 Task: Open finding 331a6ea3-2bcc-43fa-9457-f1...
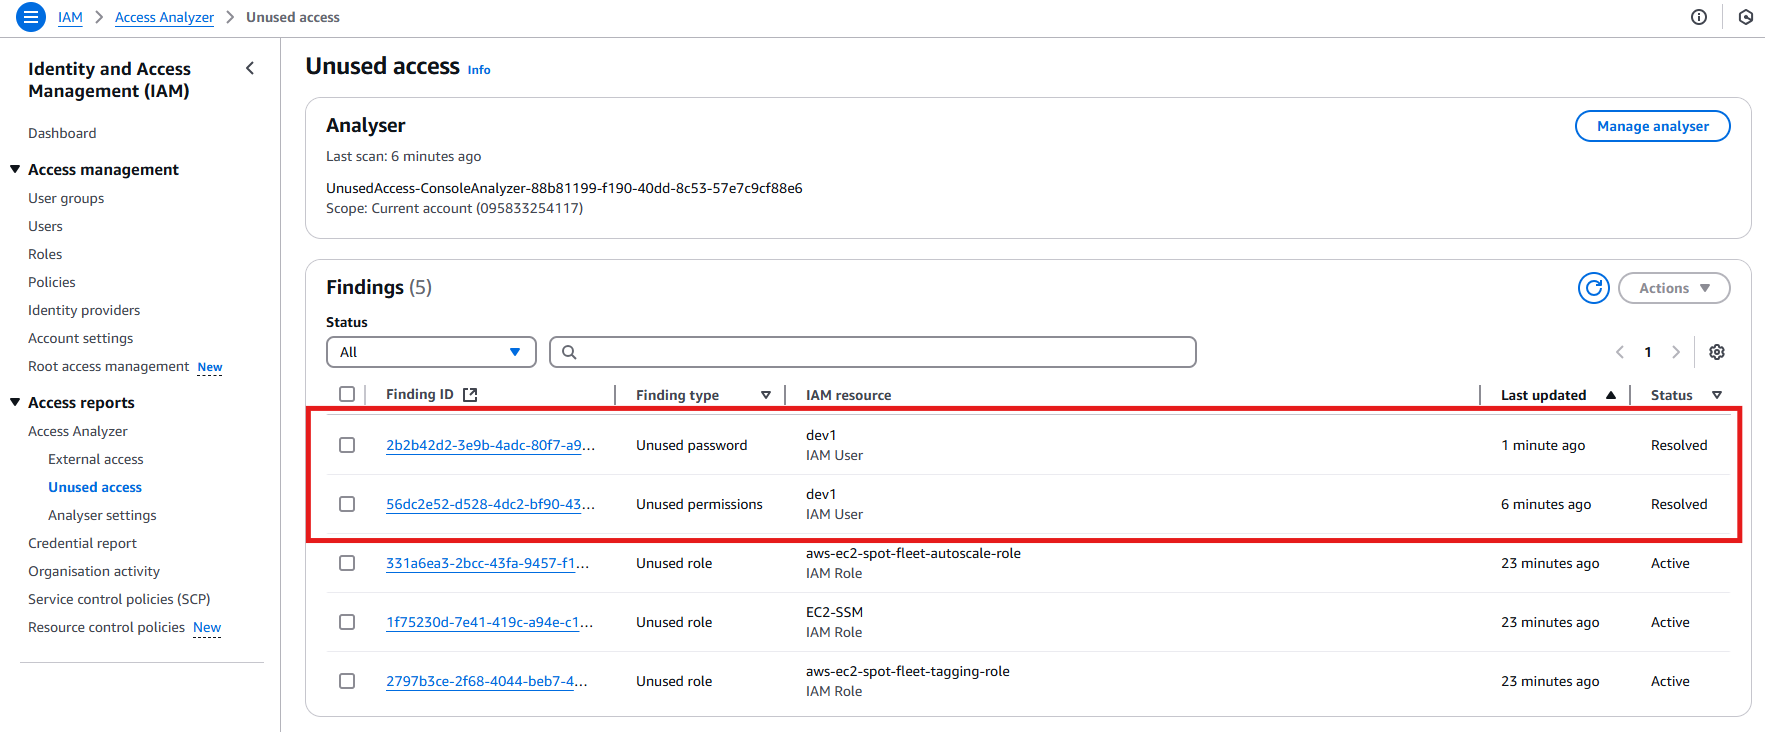click(487, 563)
